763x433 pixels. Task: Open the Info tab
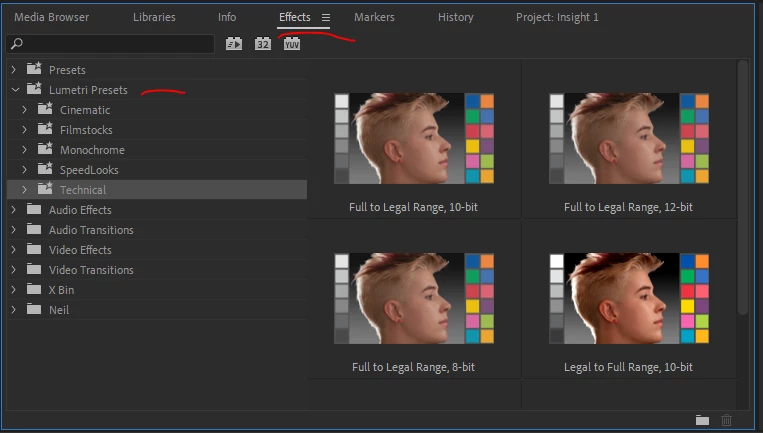coord(227,18)
